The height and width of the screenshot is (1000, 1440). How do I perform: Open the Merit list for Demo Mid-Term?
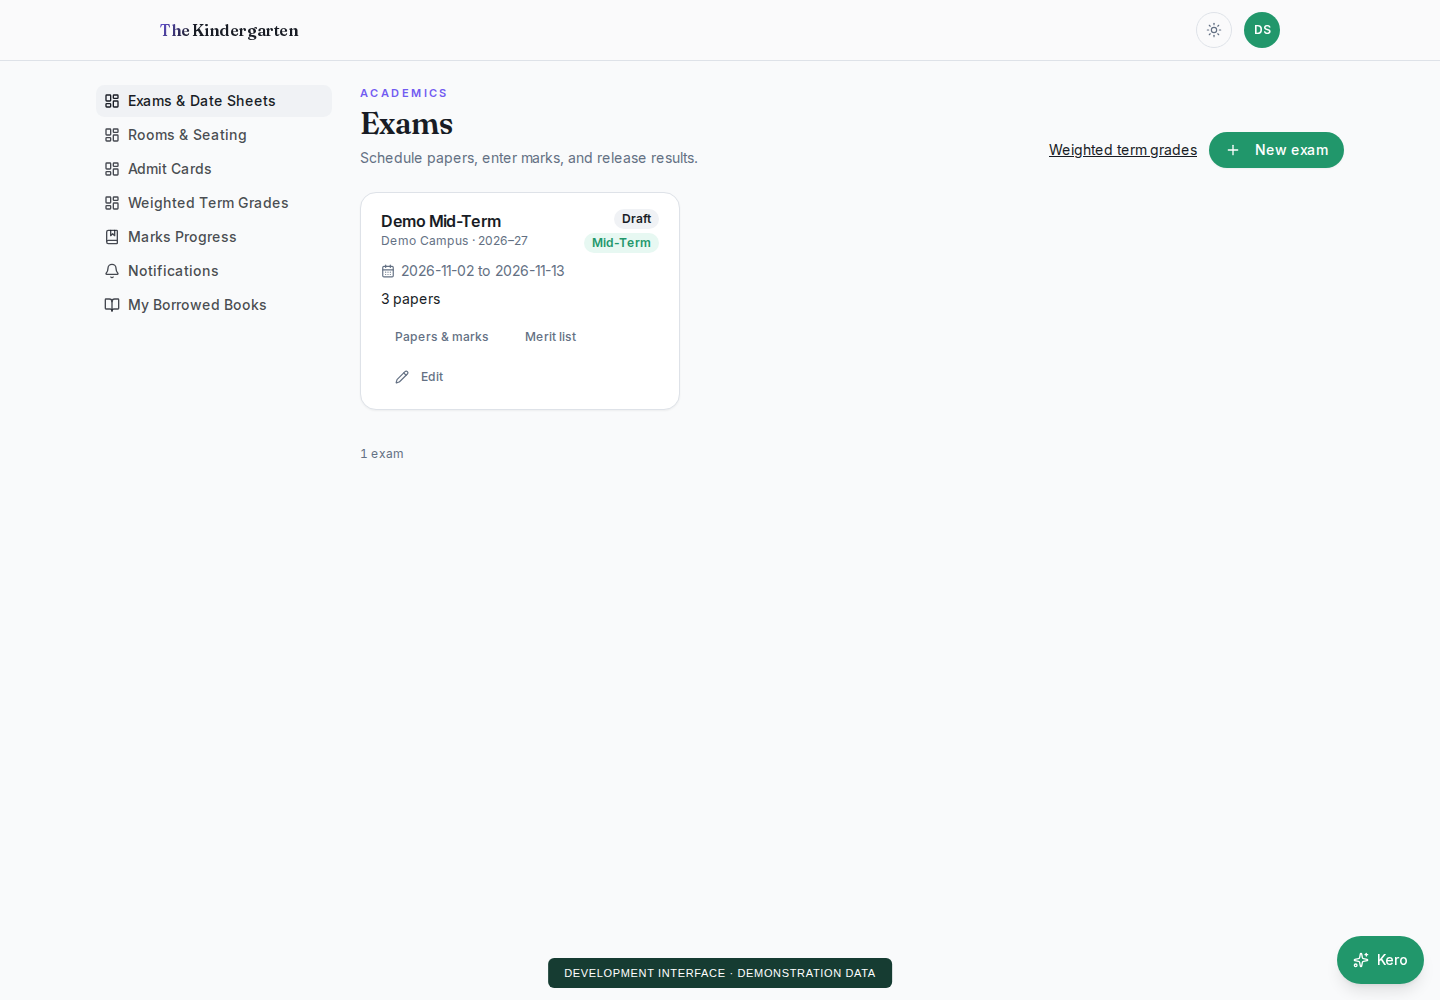point(550,337)
